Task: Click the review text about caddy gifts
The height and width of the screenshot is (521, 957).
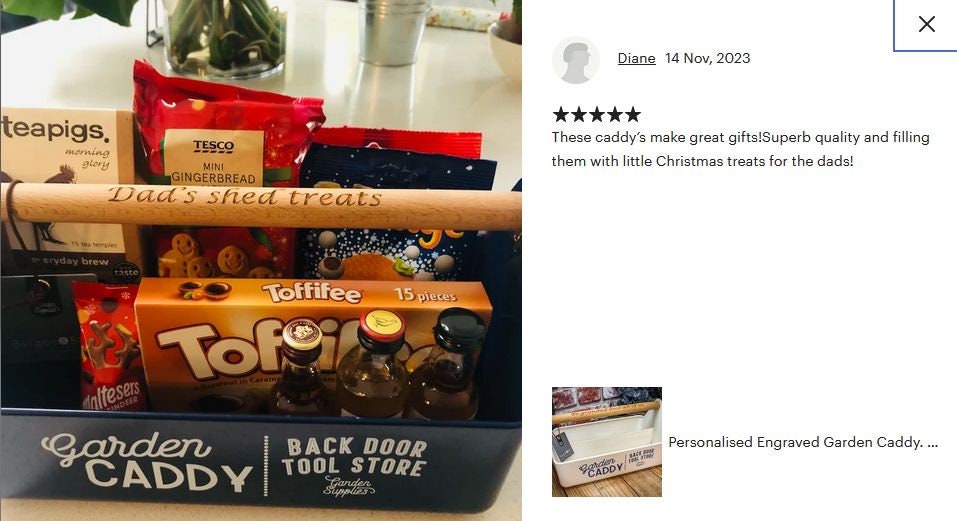Action: [740, 149]
